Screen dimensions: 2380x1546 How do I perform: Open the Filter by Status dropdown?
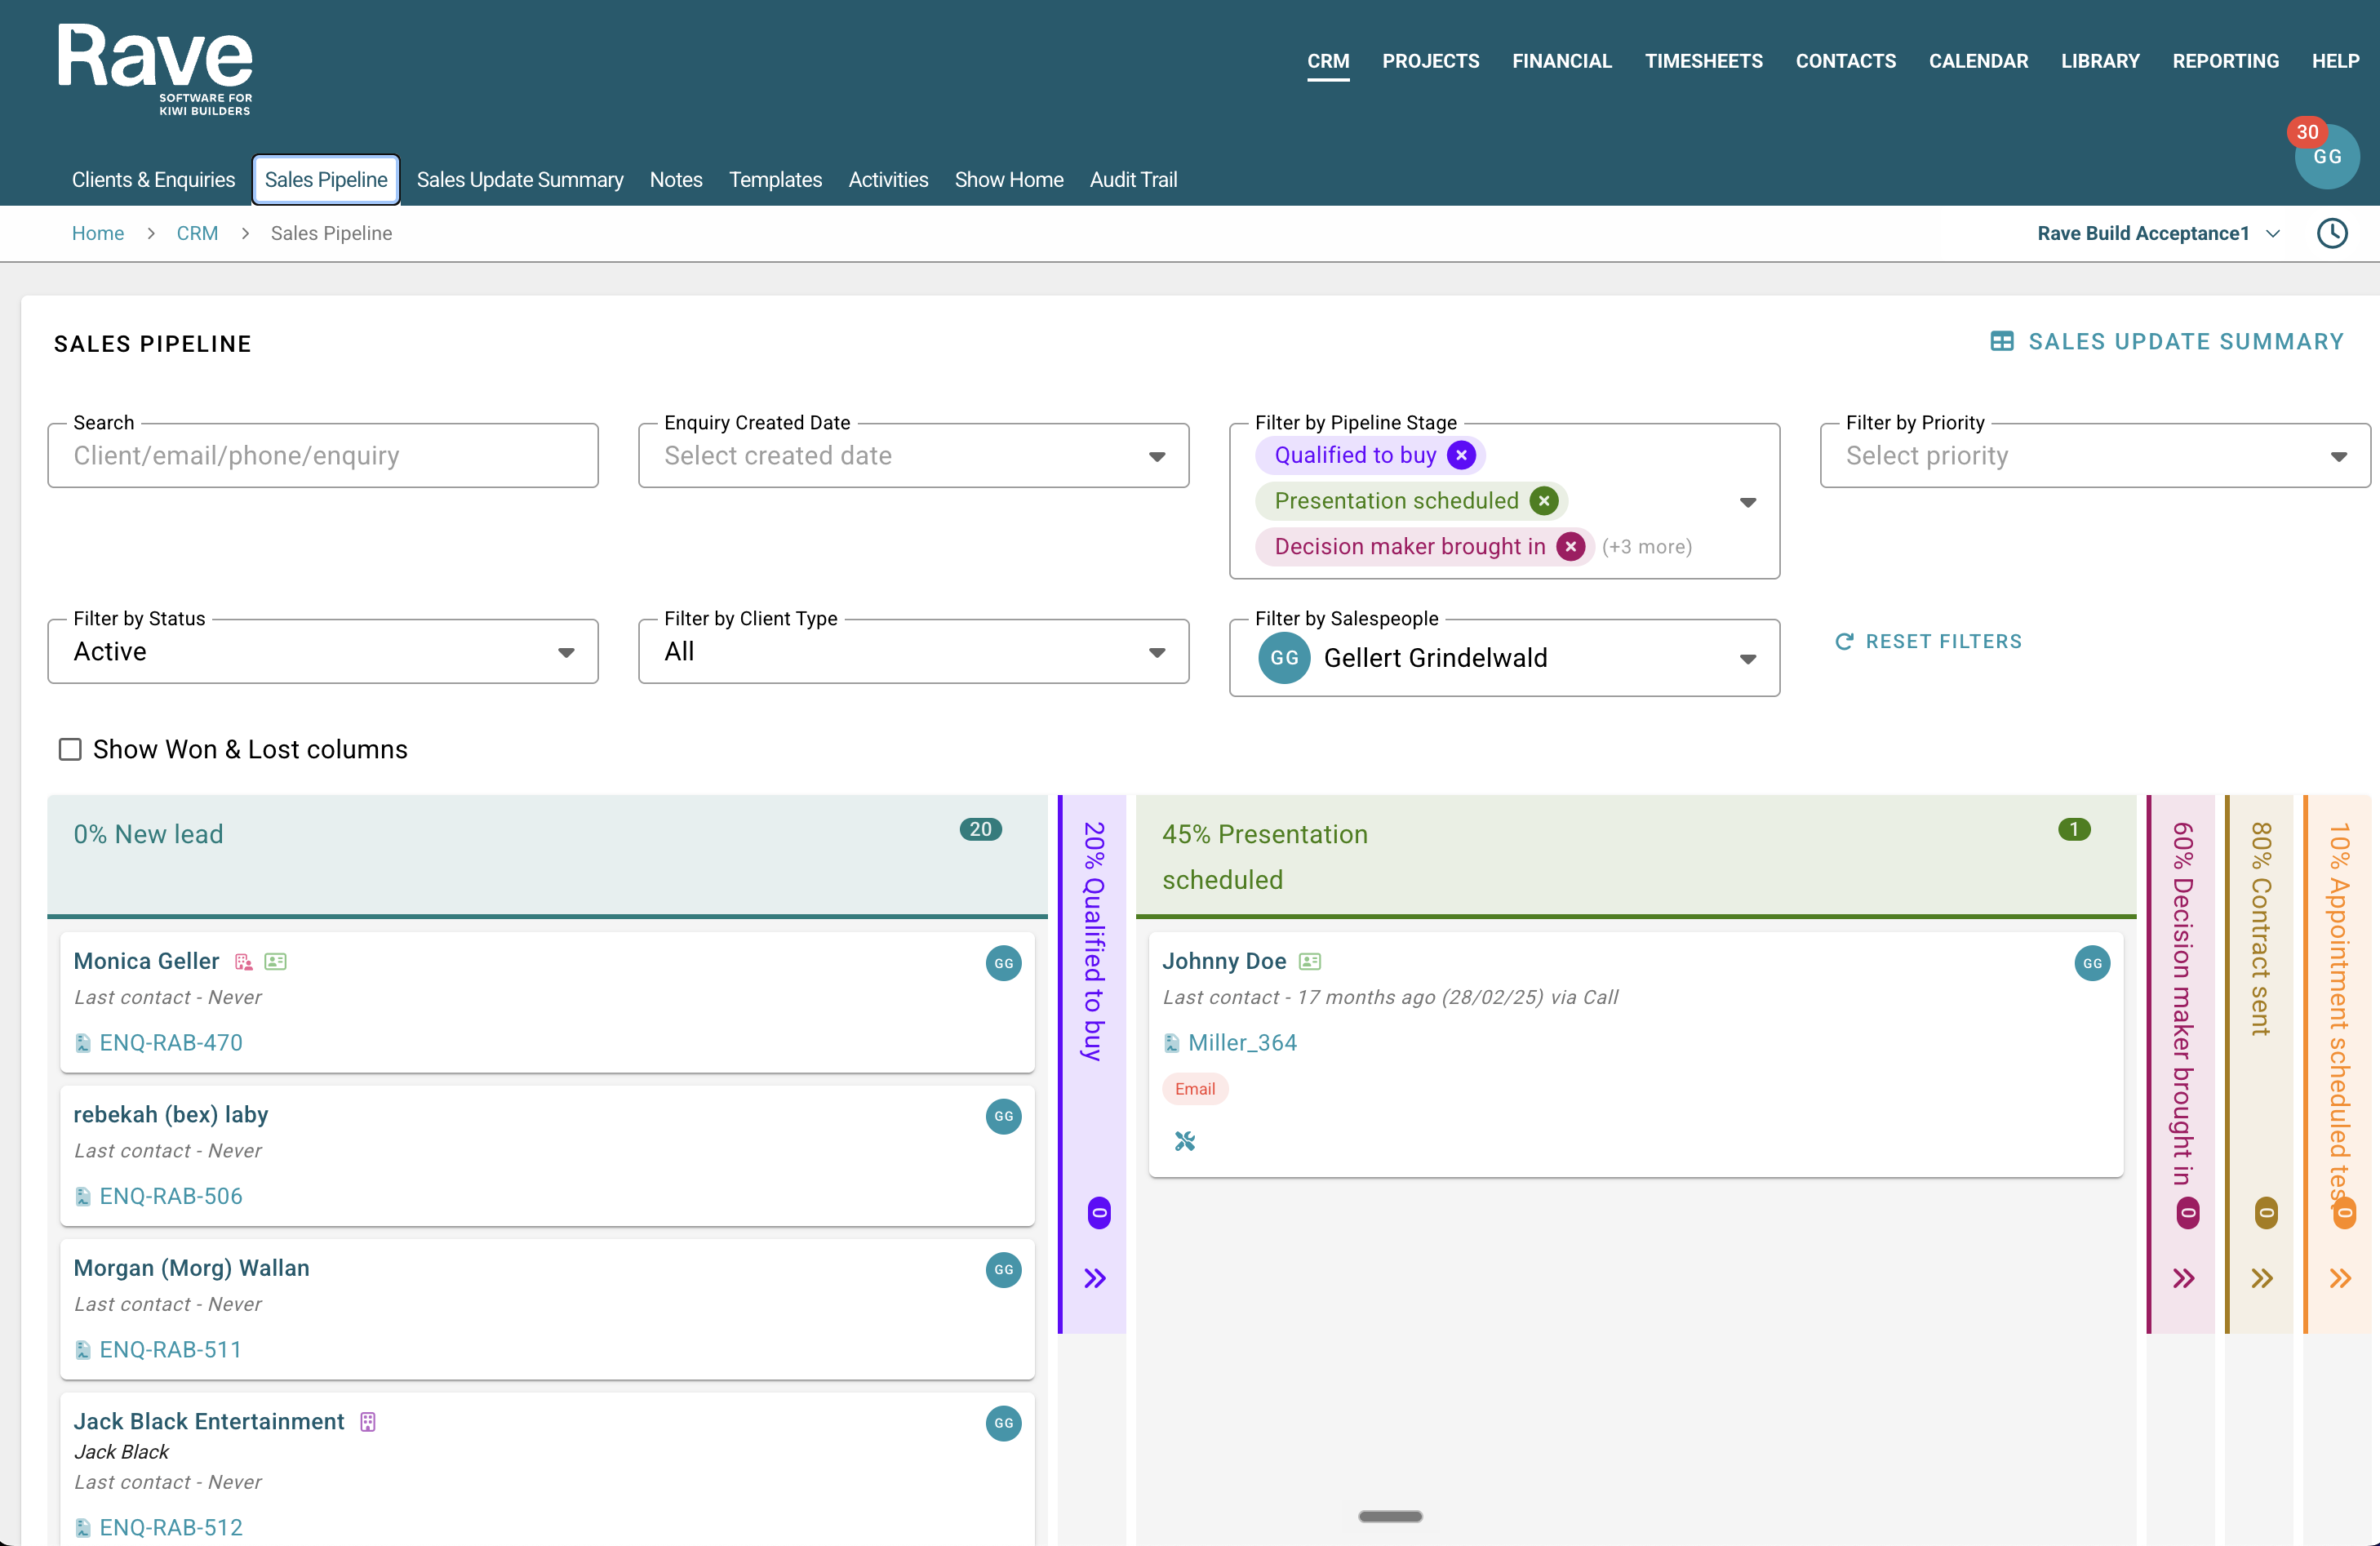(323, 652)
